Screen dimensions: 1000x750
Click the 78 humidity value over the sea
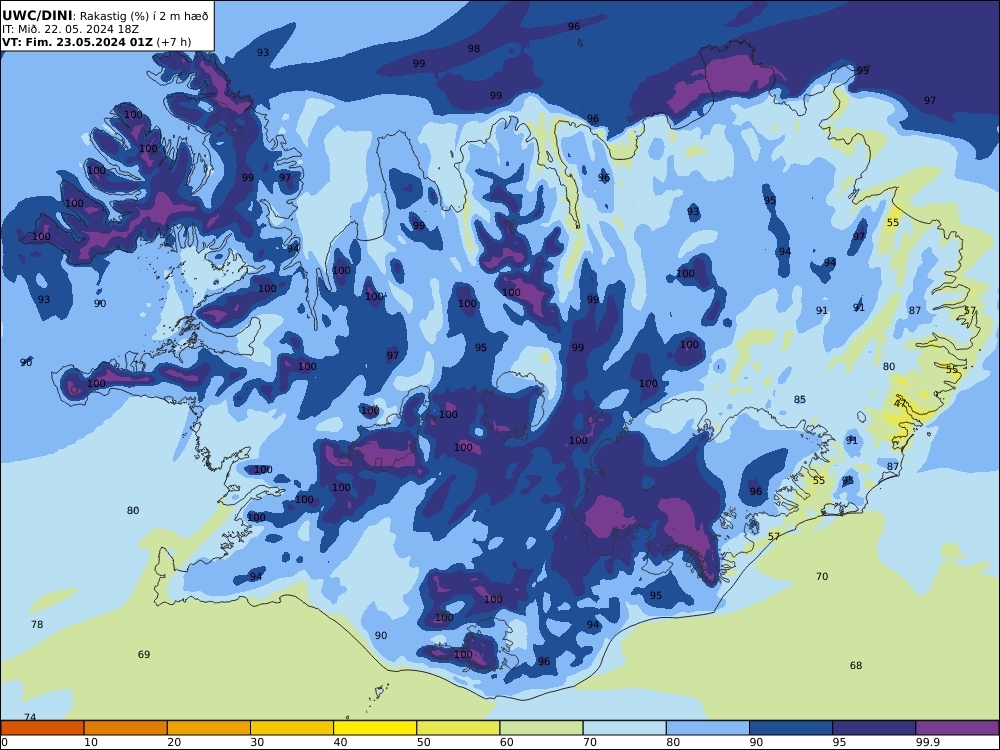[37, 624]
